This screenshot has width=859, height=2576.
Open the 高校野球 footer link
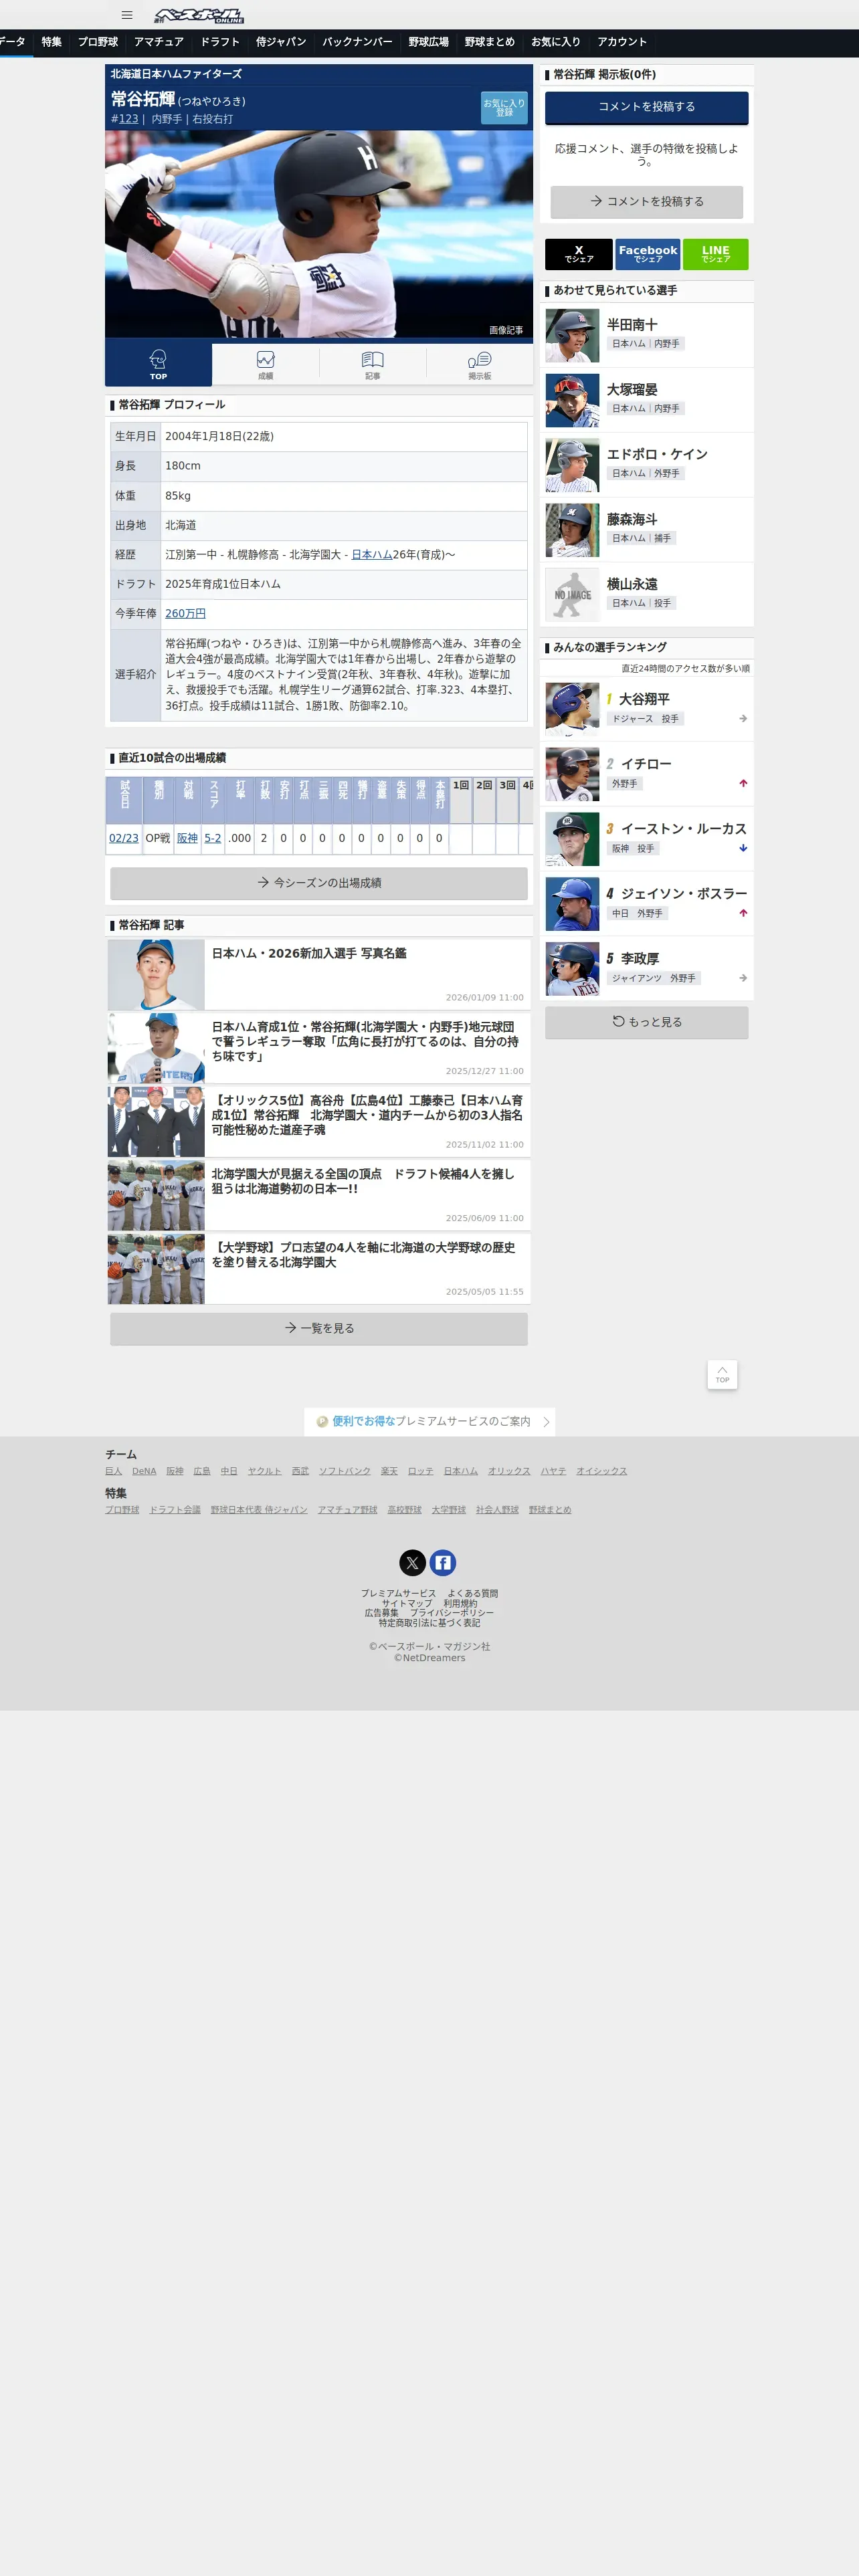(404, 1510)
